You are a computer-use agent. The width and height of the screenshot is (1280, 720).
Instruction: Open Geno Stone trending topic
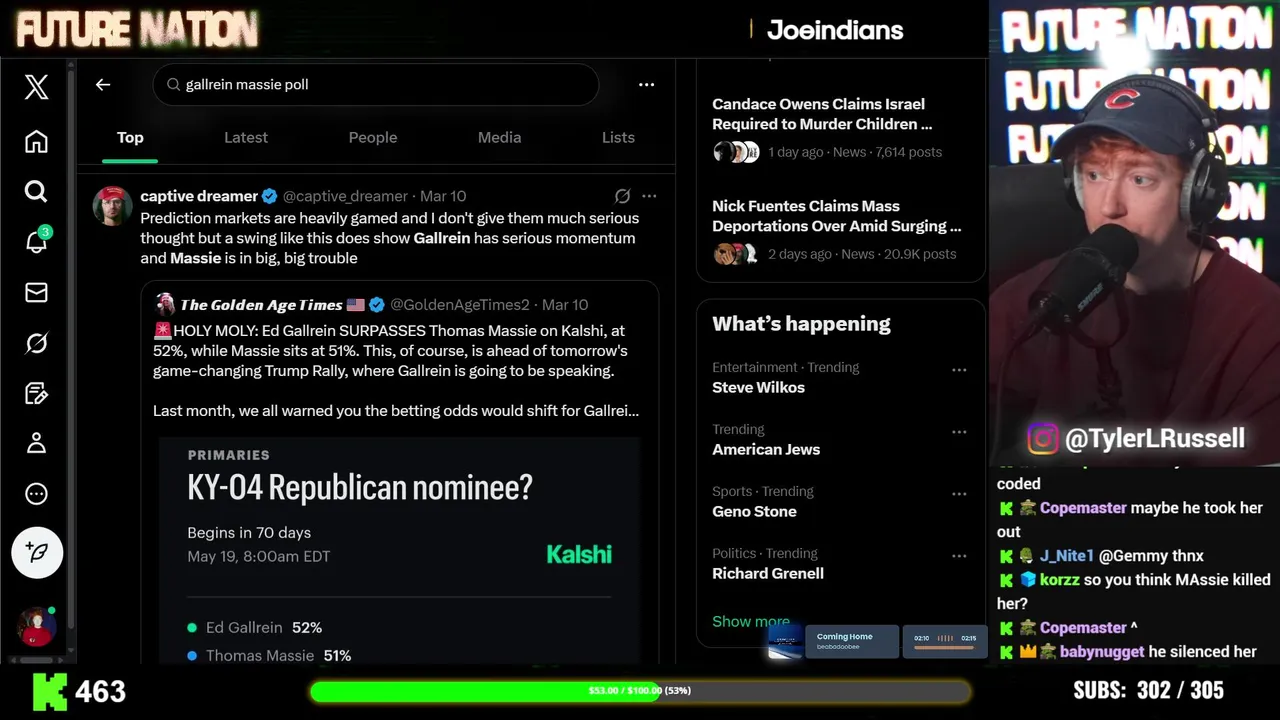pyautogui.click(x=754, y=512)
